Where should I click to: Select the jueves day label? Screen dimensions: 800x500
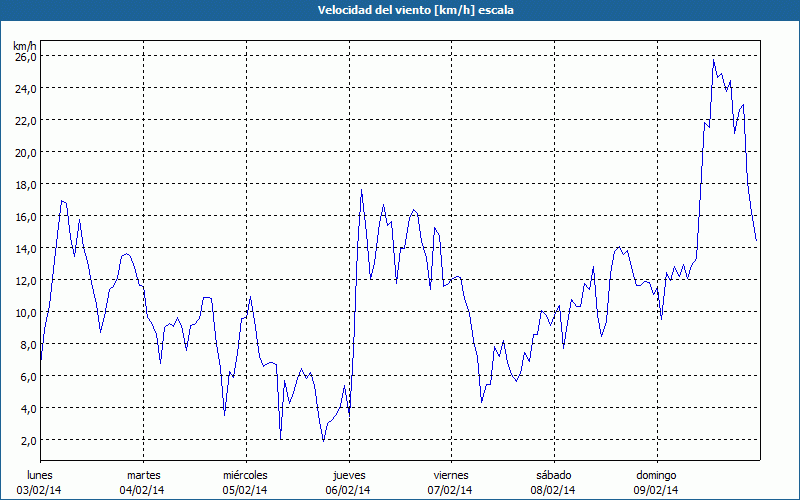point(349,475)
